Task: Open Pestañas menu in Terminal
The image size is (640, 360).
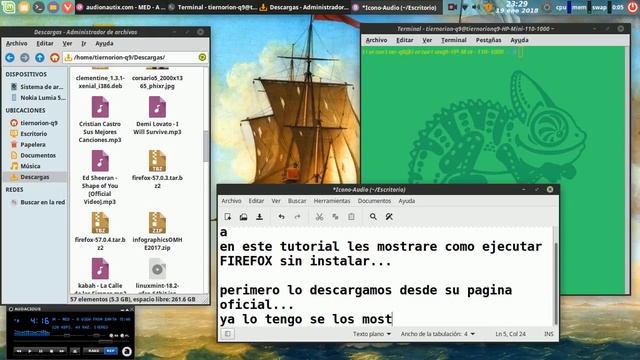Action: [x=488, y=40]
